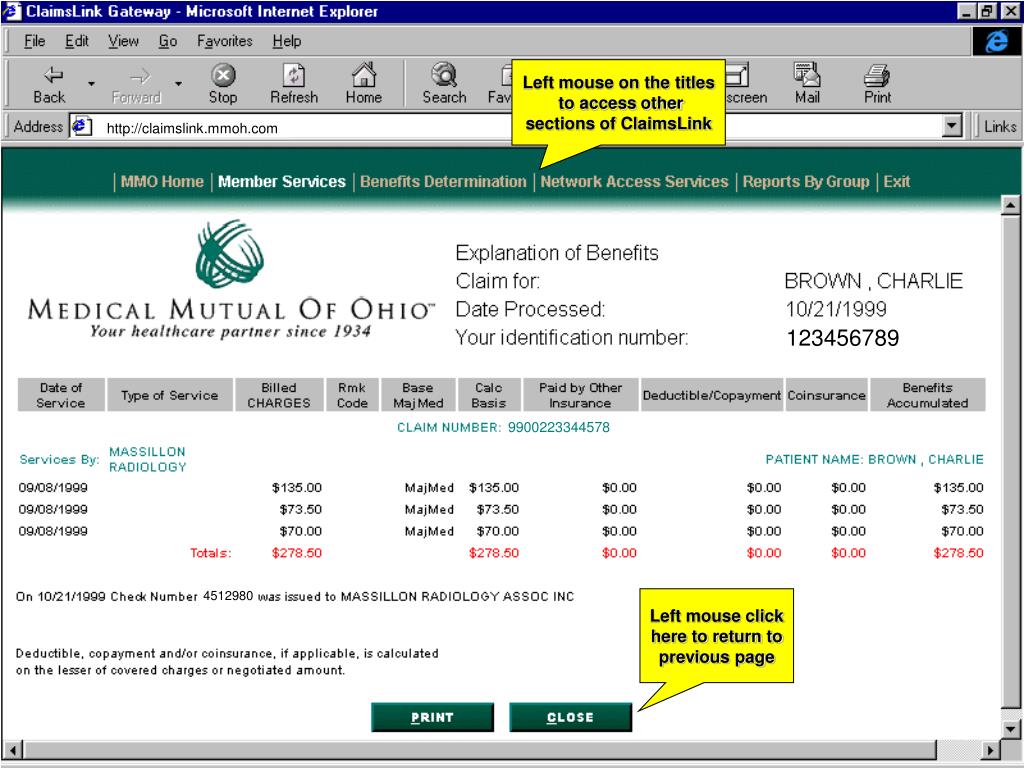
Task: Open the Search toolbar icon
Action: tap(444, 75)
